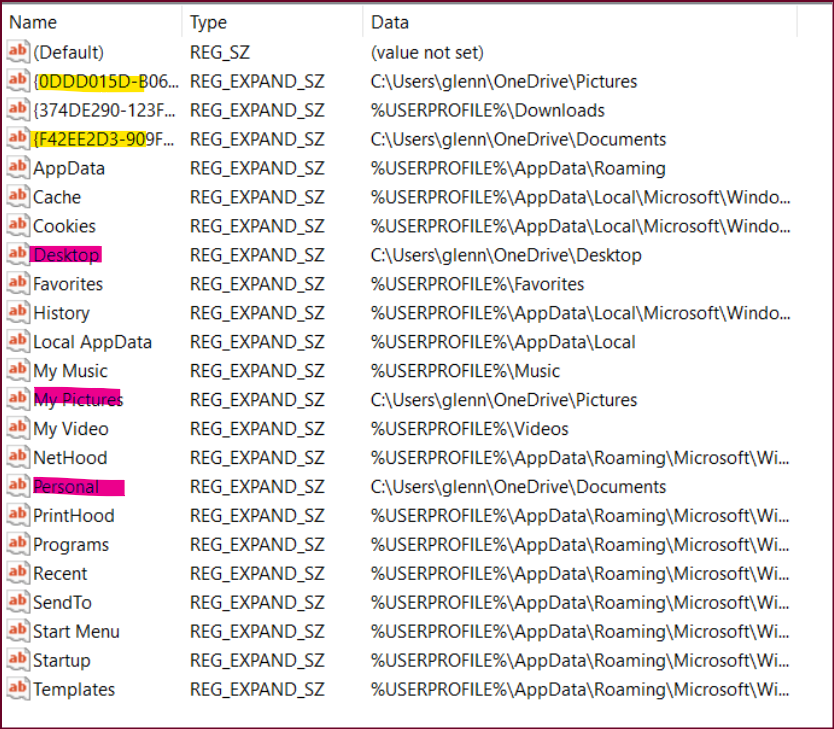Sort entries by clicking the Name column header

(x=90, y=21)
